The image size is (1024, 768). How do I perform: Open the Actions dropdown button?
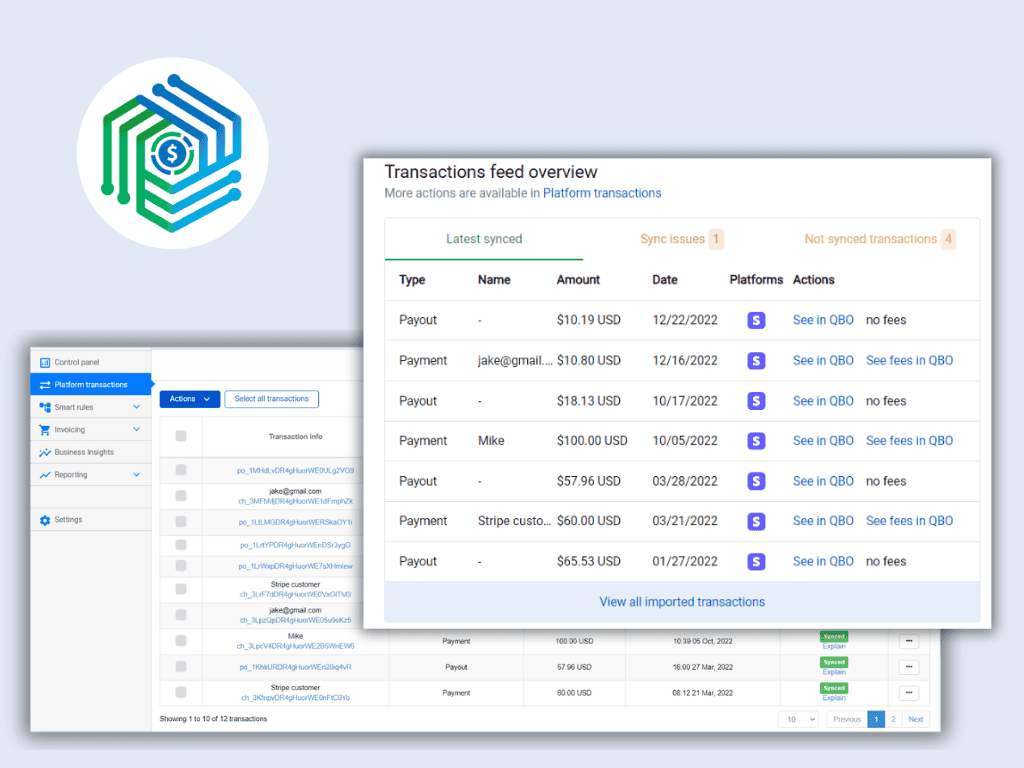(189, 399)
